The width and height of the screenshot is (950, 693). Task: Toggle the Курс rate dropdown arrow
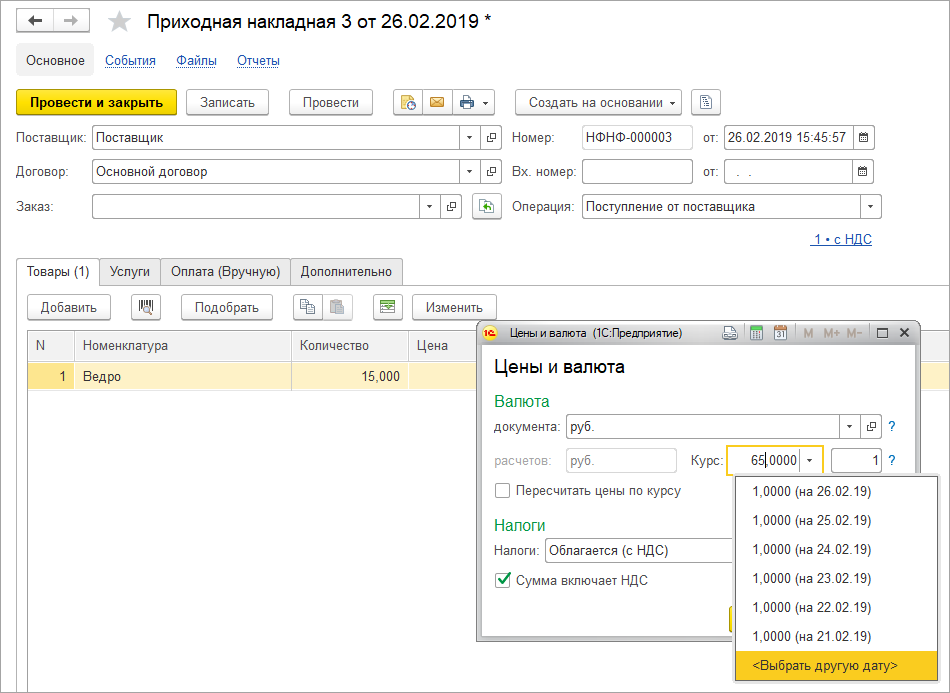tap(810, 460)
